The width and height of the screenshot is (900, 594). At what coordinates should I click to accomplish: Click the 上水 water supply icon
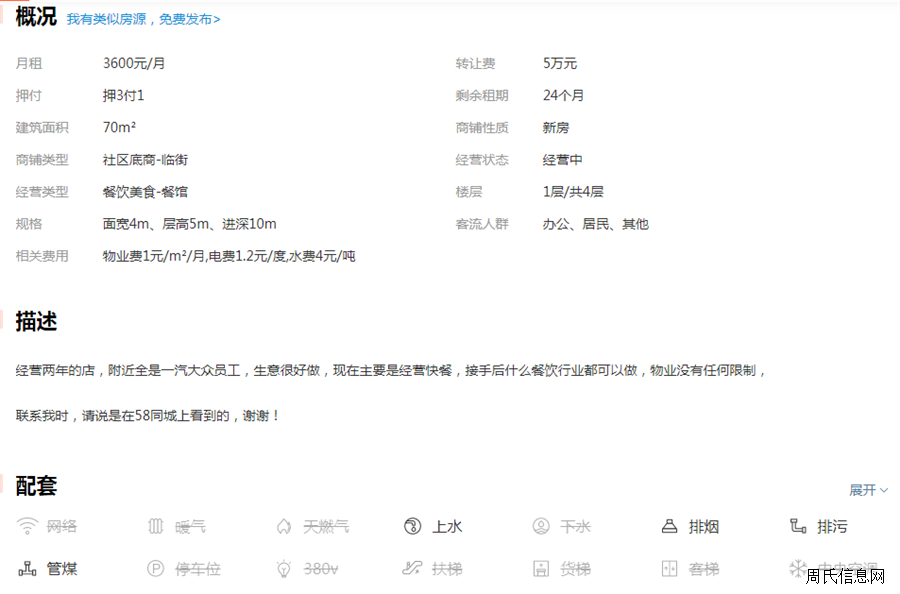(x=412, y=526)
